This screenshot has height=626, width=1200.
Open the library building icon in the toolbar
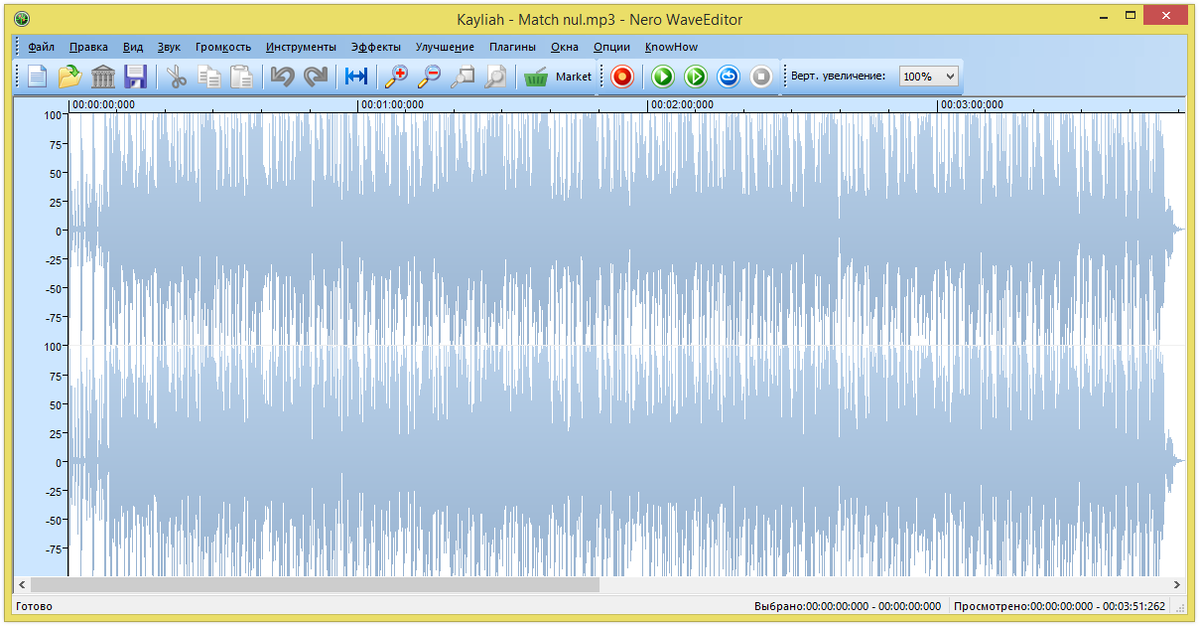(x=103, y=76)
